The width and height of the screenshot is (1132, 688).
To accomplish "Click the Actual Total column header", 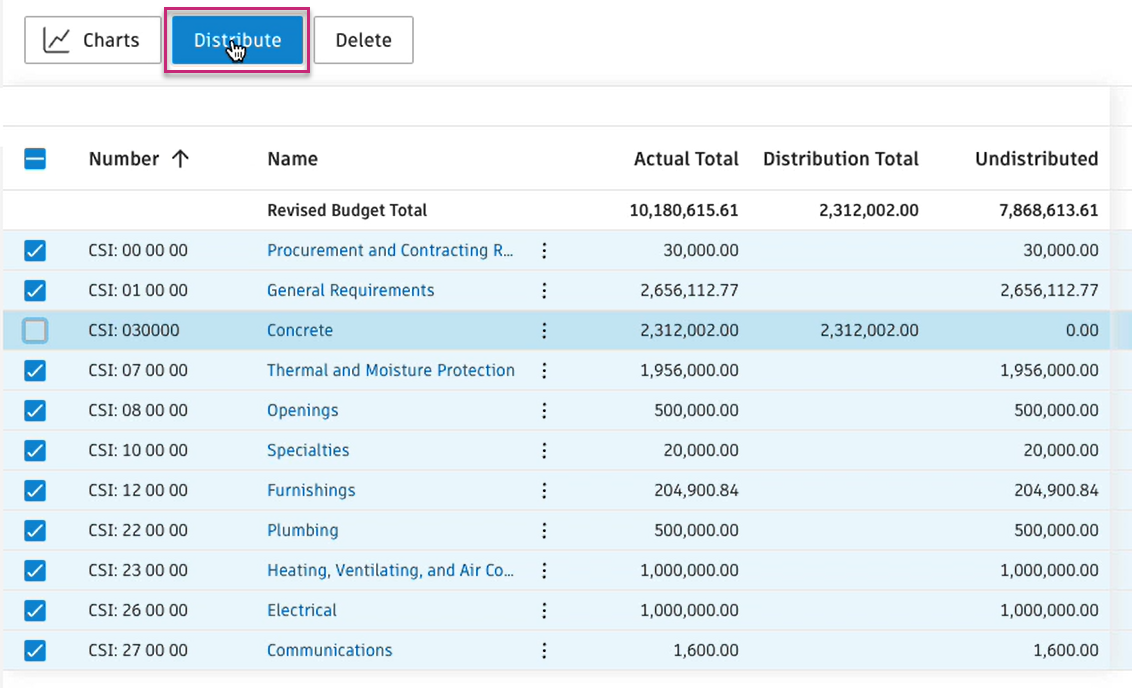I will 686,159.
